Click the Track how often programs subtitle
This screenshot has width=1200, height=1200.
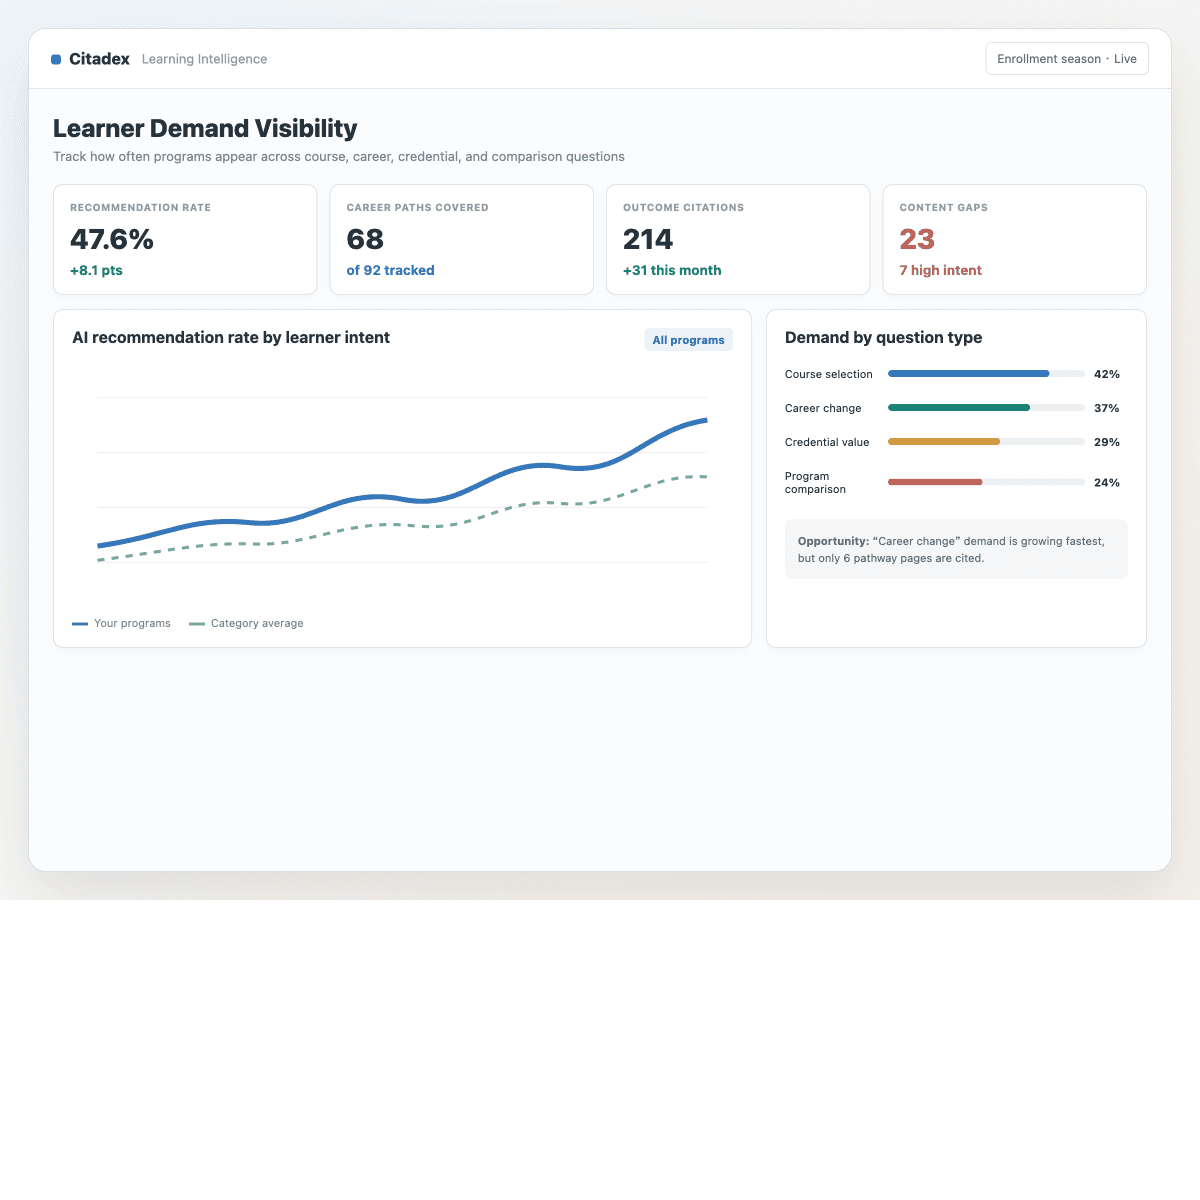click(x=339, y=157)
